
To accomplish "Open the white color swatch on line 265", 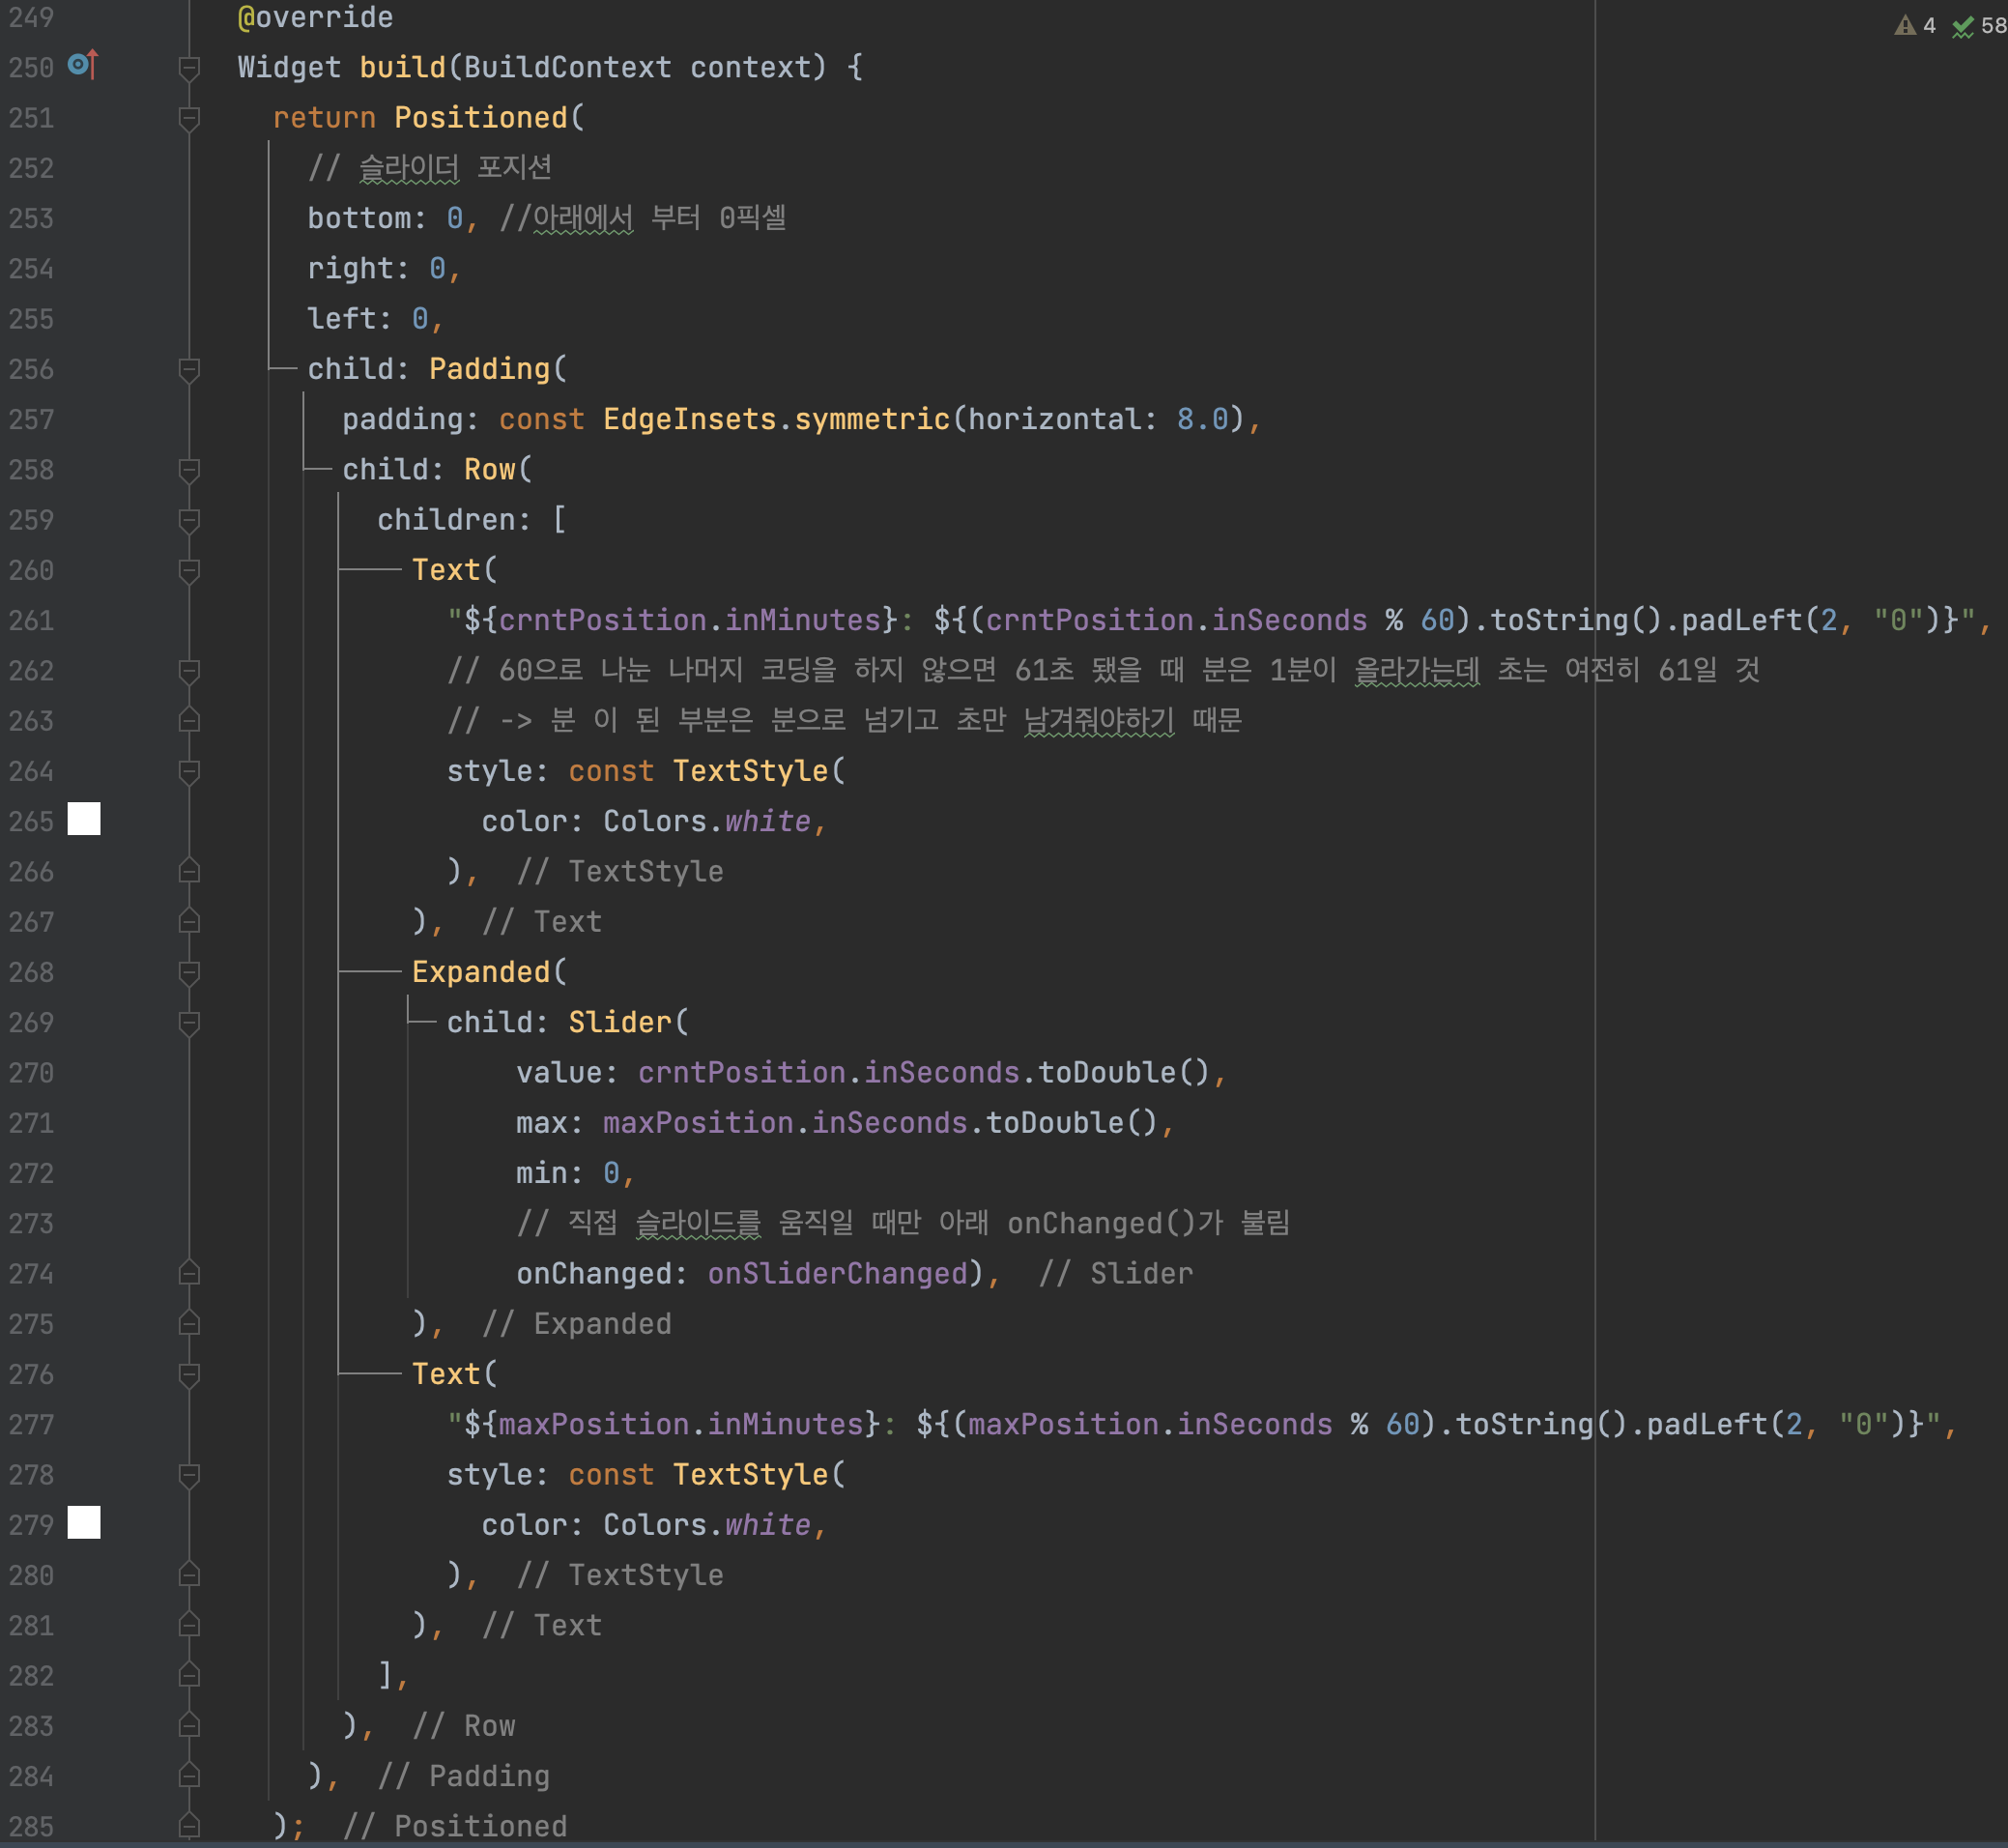I will coord(84,820).
